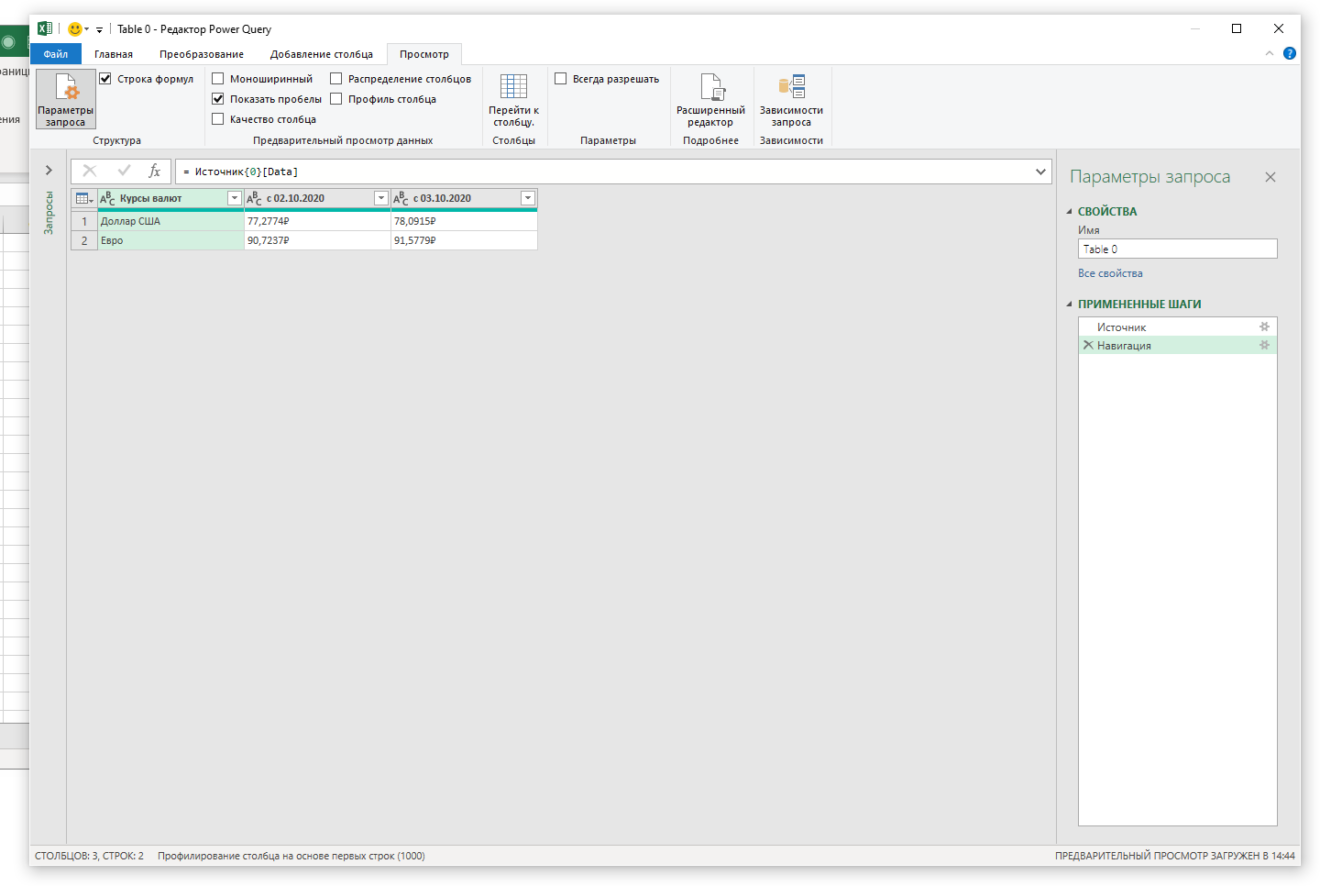This screenshot has height=886, width=1320.
Task: Send feedback via smiley face icon
Action: click(x=75, y=29)
